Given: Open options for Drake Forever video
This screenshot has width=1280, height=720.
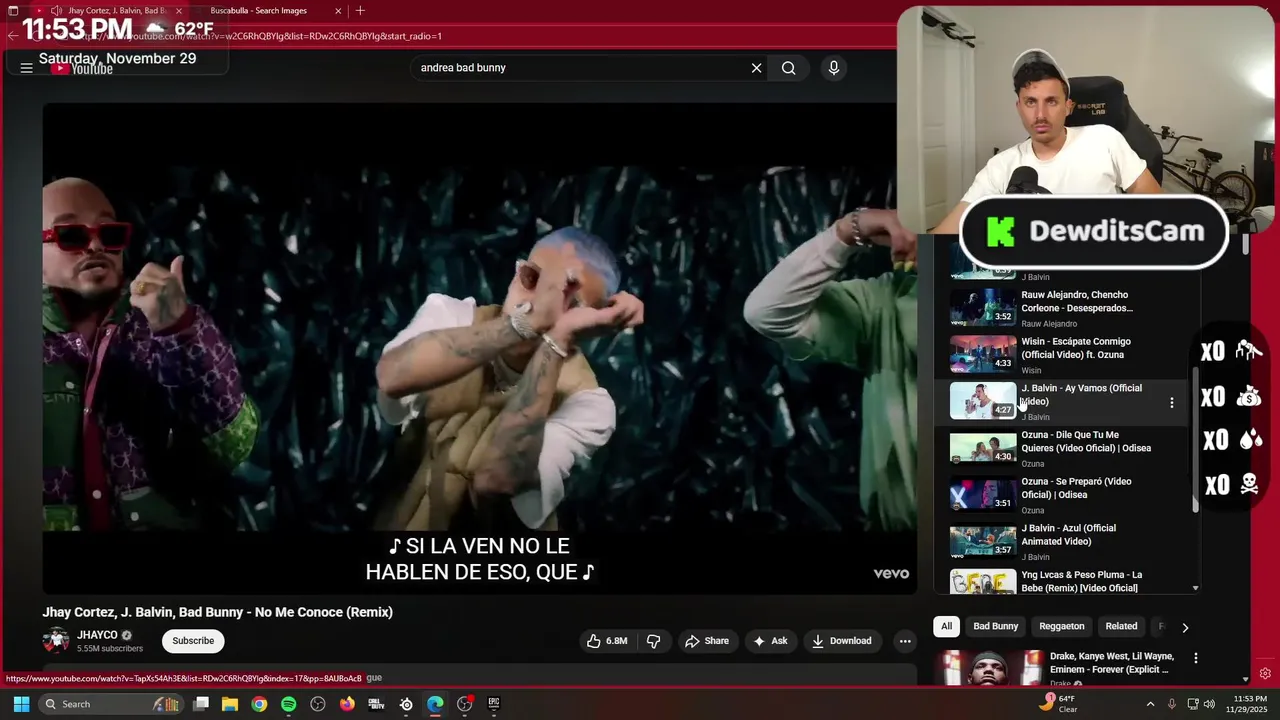Looking at the screenshot, I should point(1195,658).
